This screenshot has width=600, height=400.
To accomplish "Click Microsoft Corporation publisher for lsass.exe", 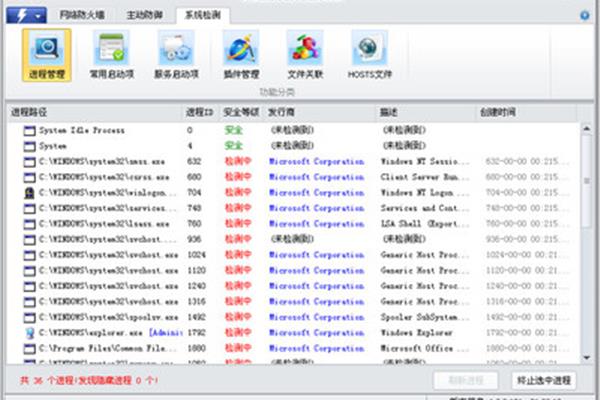I will [x=316, y=224].
